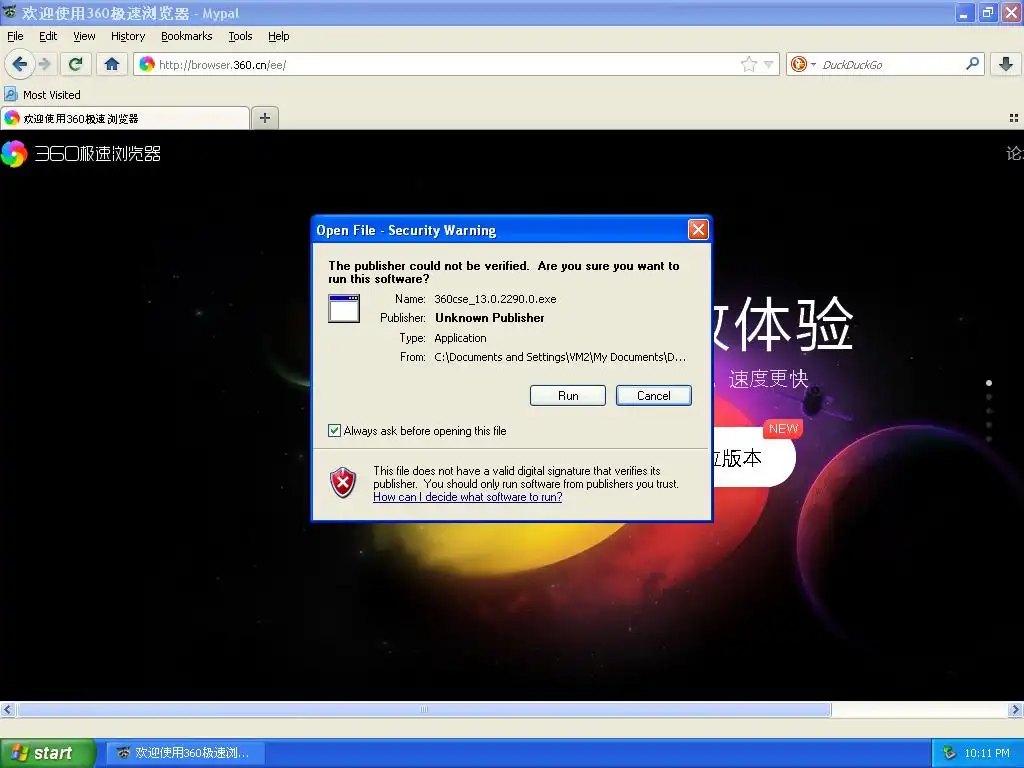Show the tab groups grid icon
The width and height of the screenshot is (1024, 768).
1014,118
